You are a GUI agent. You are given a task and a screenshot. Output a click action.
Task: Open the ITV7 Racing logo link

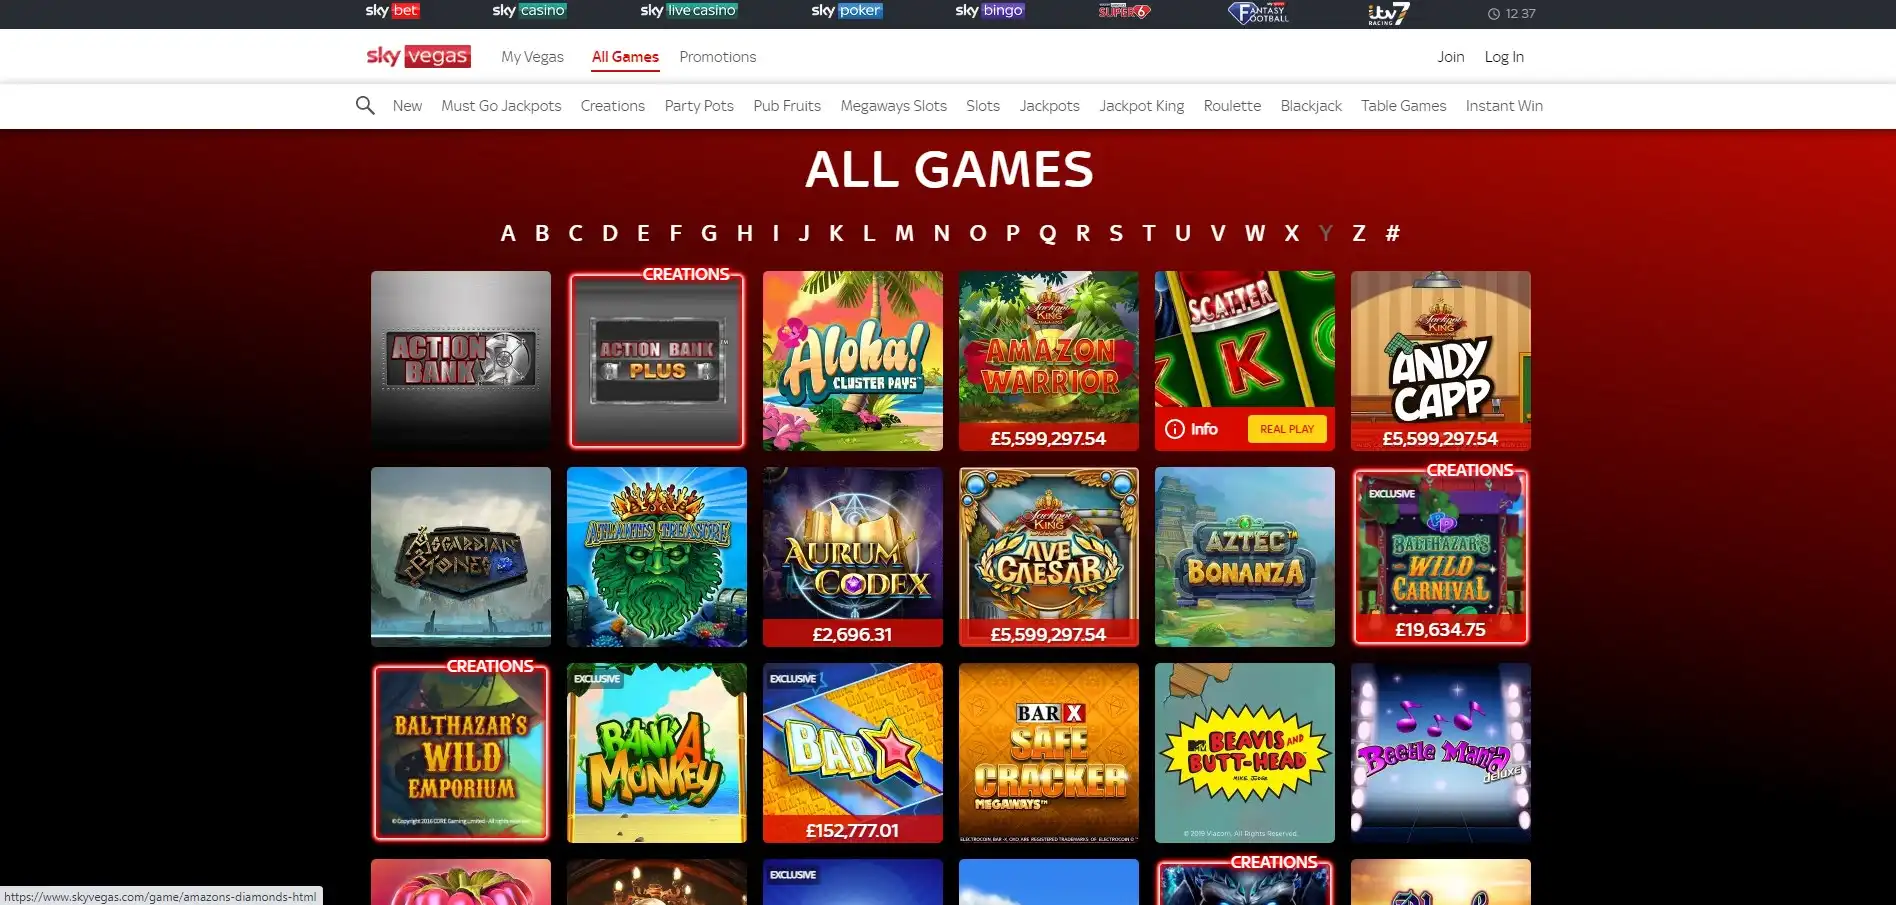click(1388, 13)
